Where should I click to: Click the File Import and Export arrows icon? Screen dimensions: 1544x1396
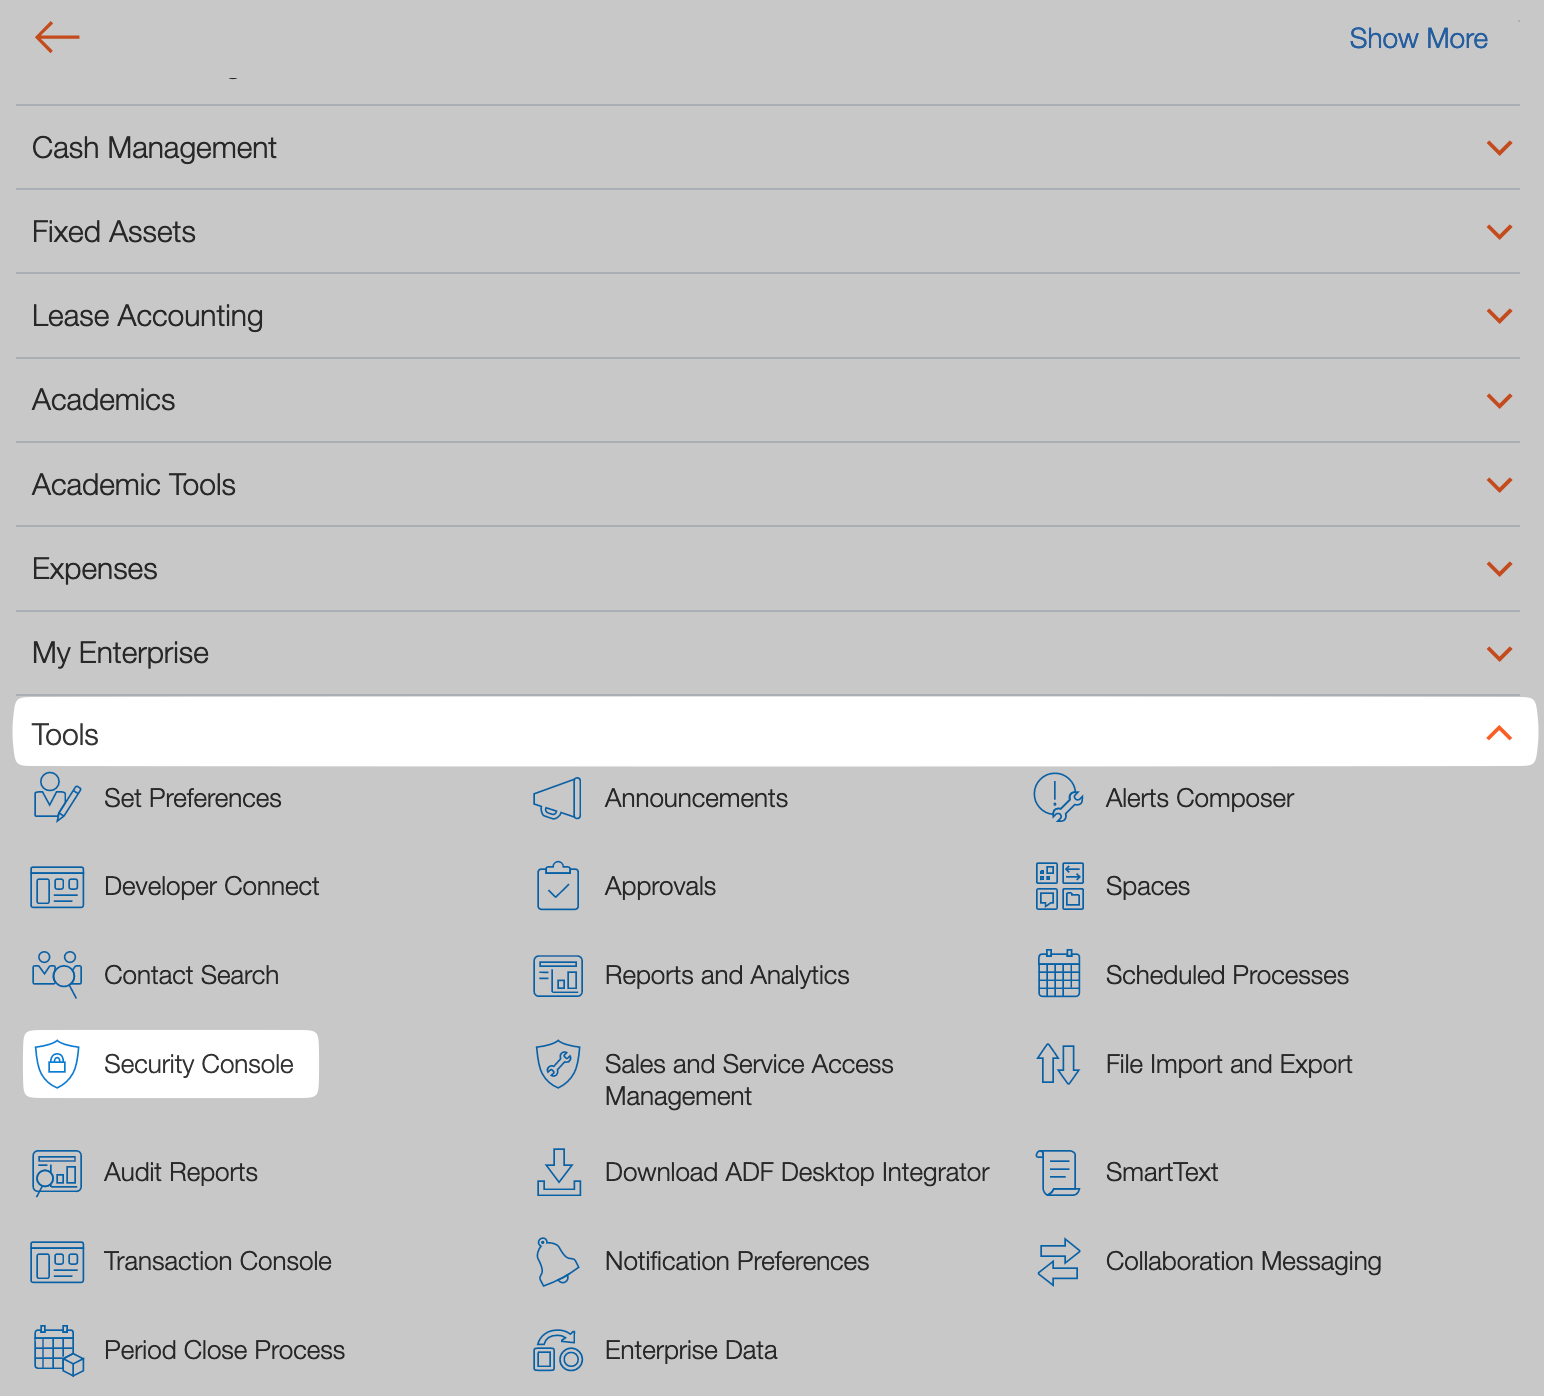[x=1058, y=1064]
